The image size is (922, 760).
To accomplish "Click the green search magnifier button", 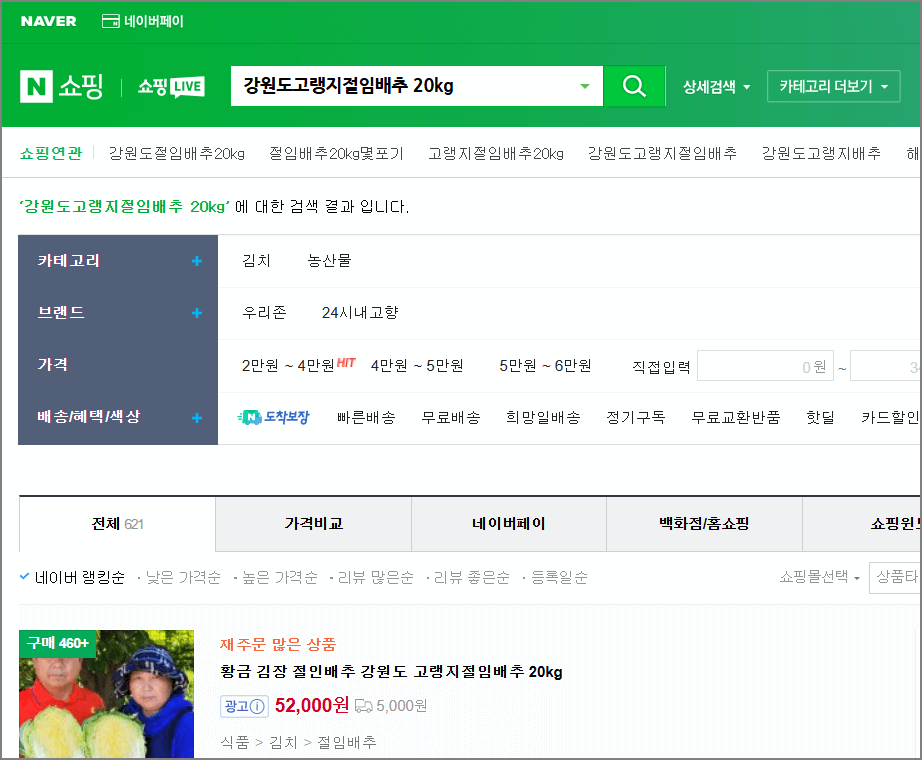I will coord(634,86).
